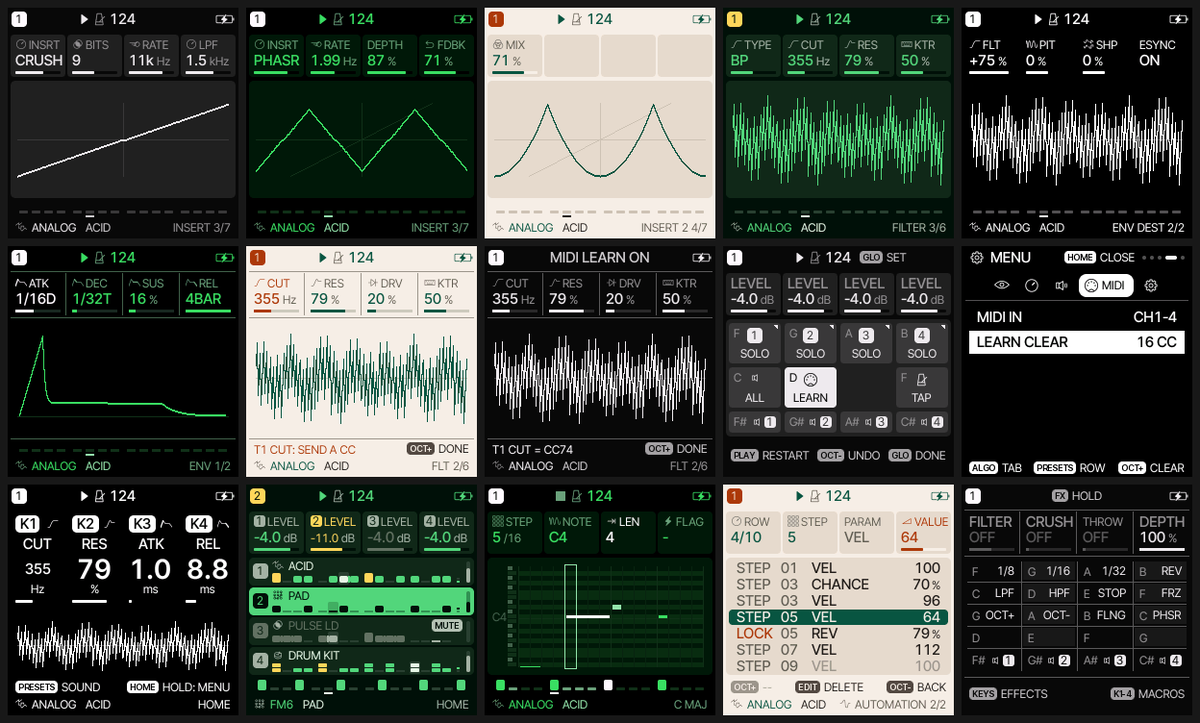Image resolution: width=1200 pixels, height=723 pixels.
Task: Open the gear tab right of MIDI
Action: (1151, 286)
